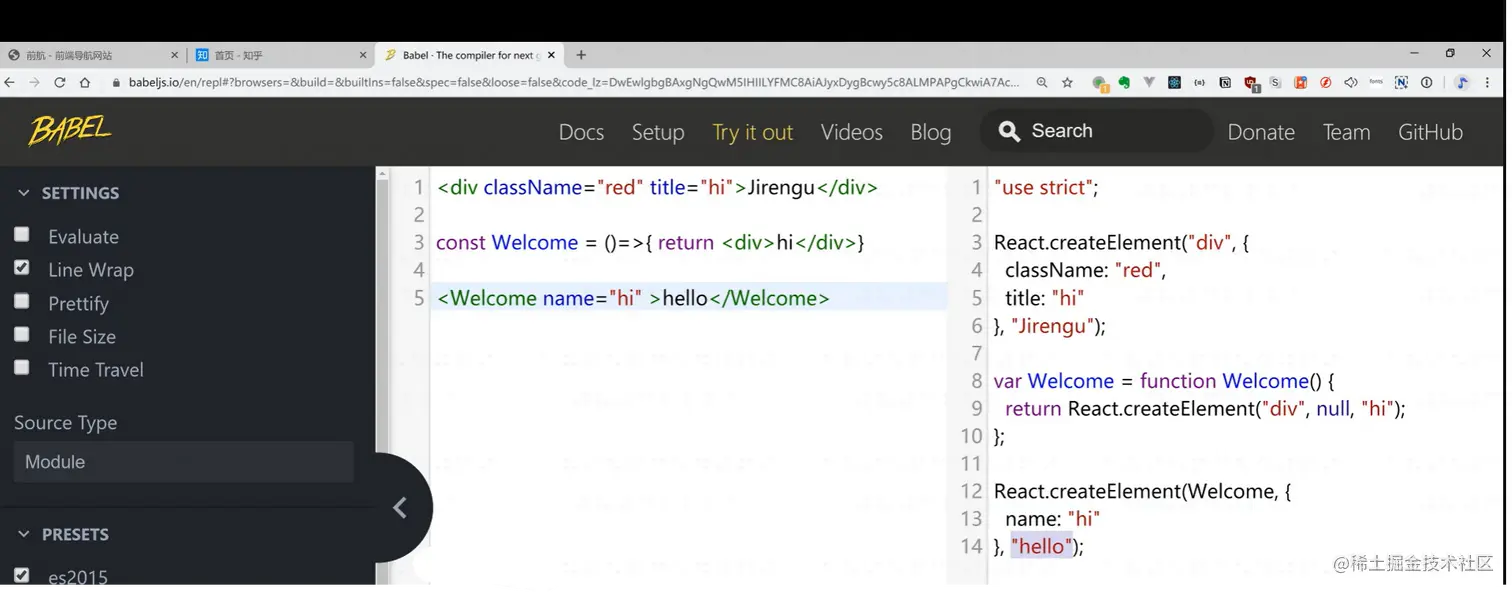Viewport: 1512px width, 592px height.
Task: Open the browser home page
Action: (85, 83)
